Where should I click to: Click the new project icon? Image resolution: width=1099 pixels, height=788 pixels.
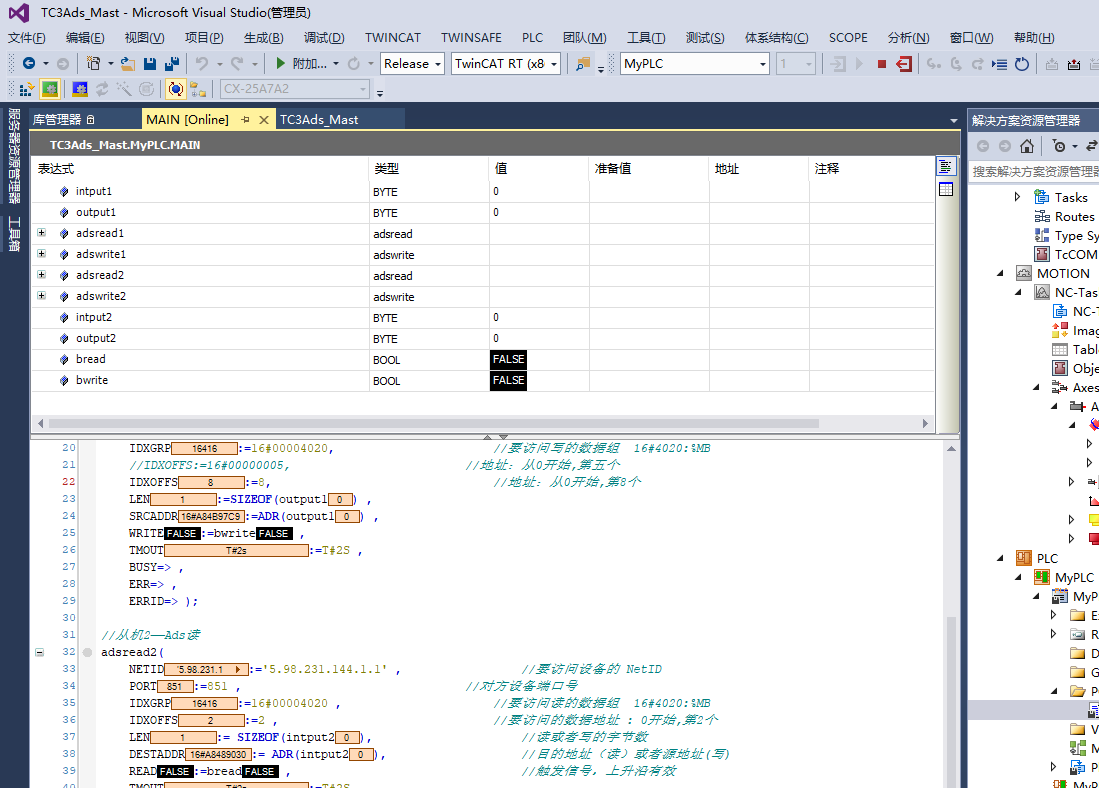[93, 64]
